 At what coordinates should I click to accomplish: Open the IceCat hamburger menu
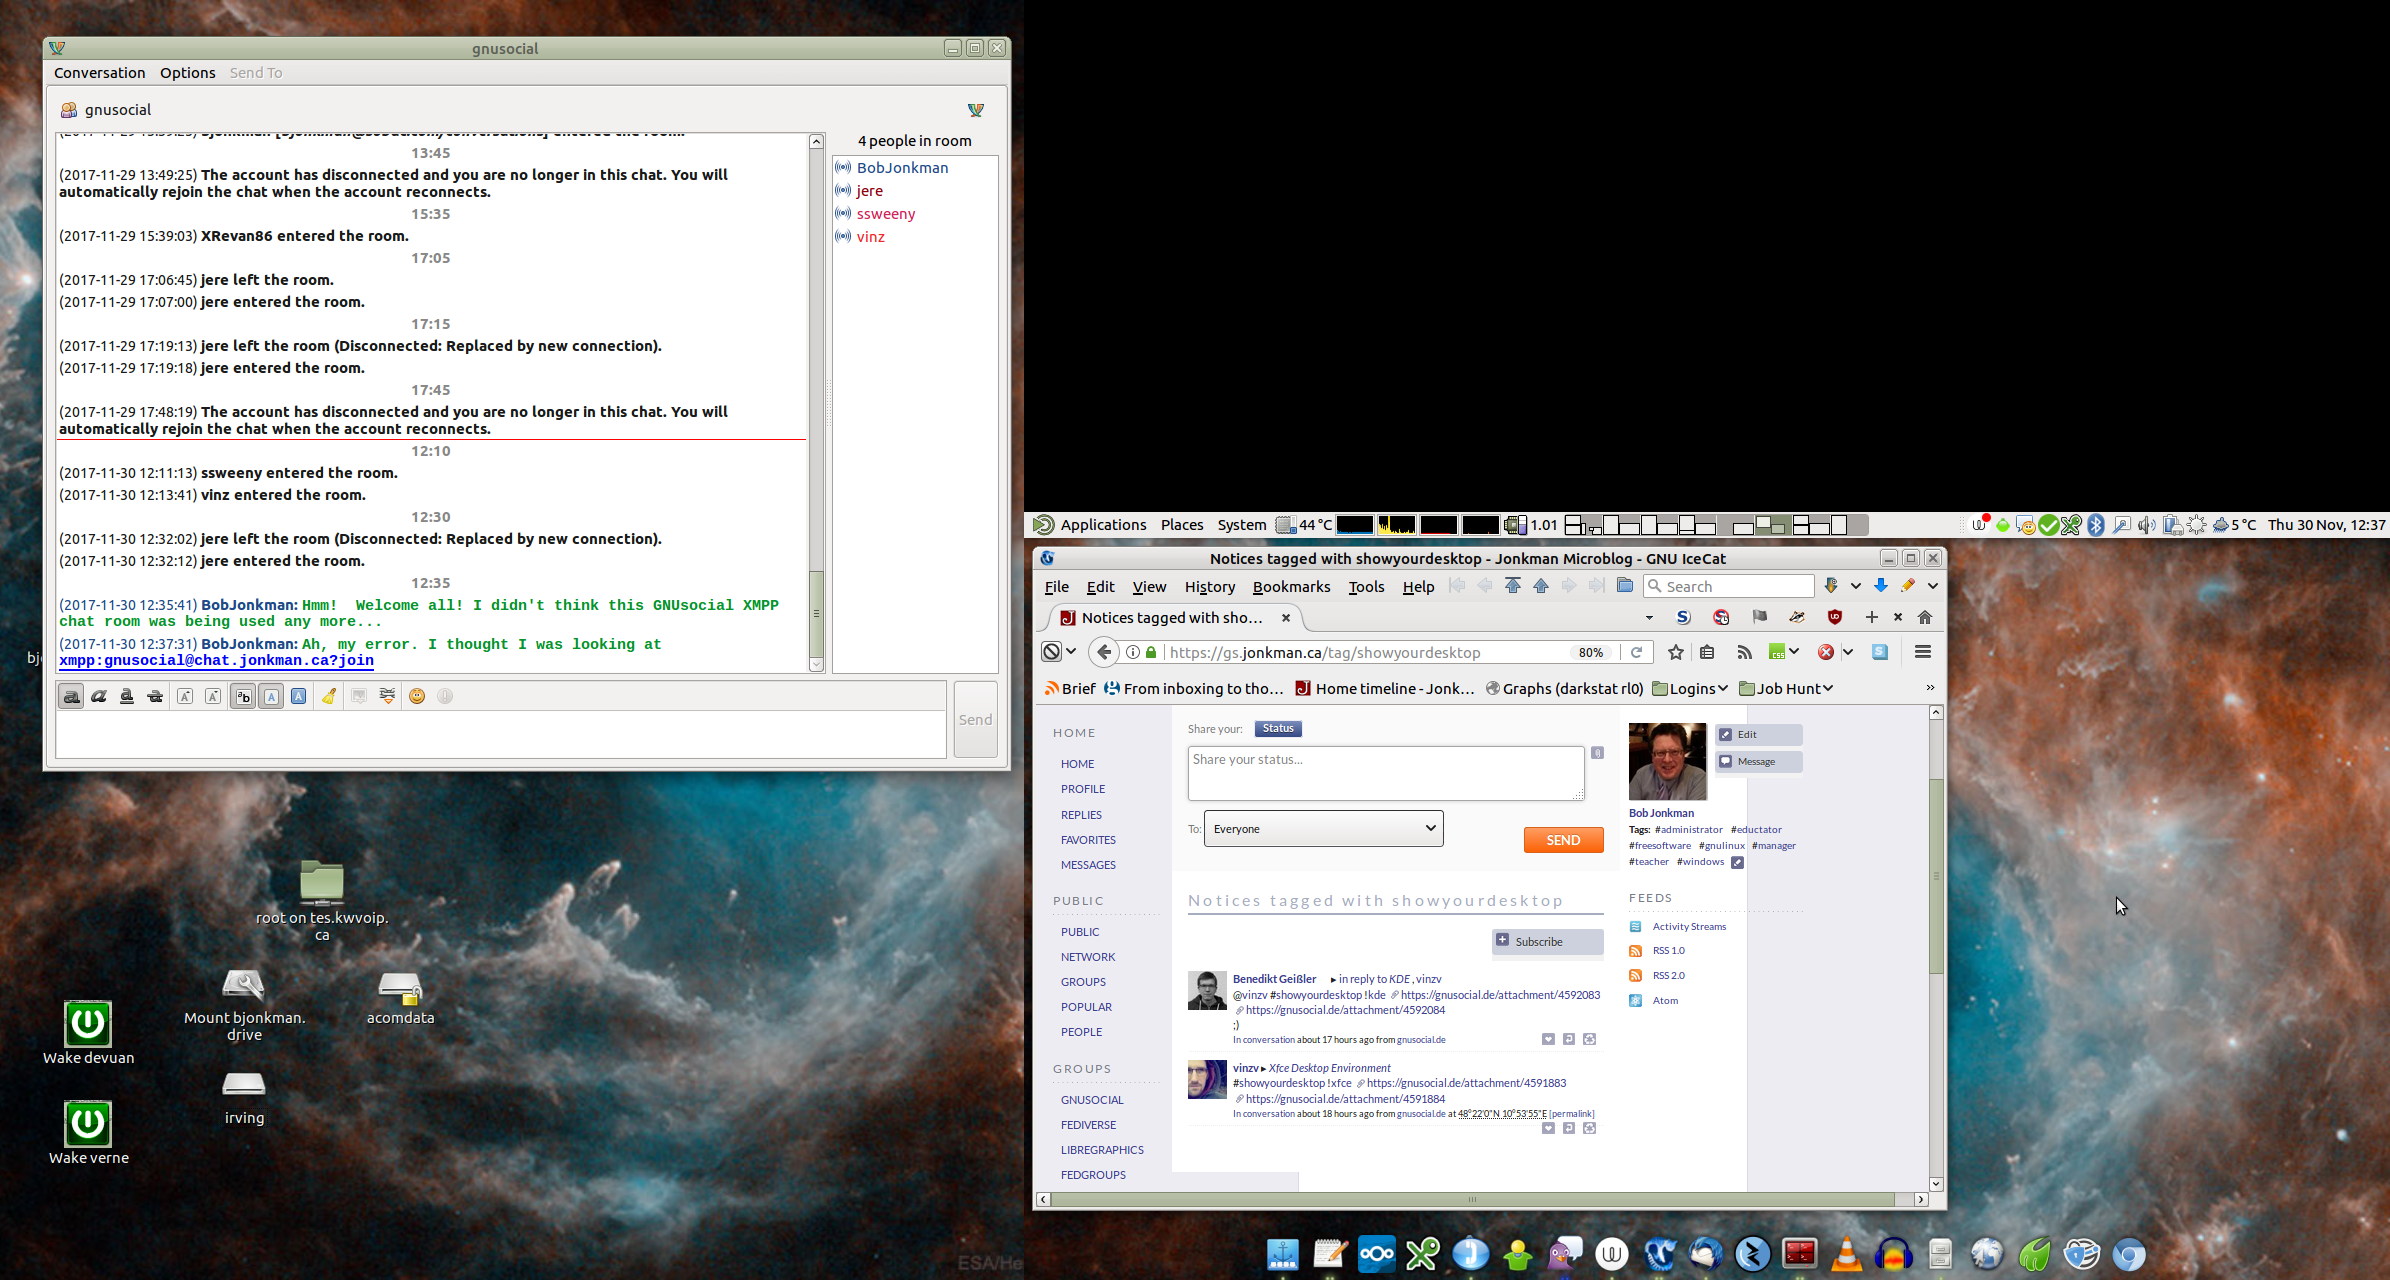pyautogui.click(x=1922, y=652)
